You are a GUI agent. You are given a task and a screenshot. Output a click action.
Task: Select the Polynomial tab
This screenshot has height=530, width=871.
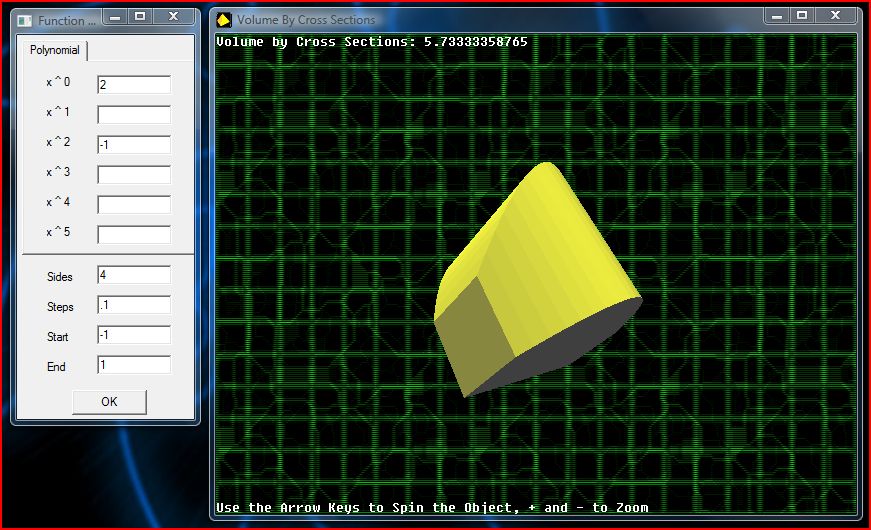coord(55,50)
